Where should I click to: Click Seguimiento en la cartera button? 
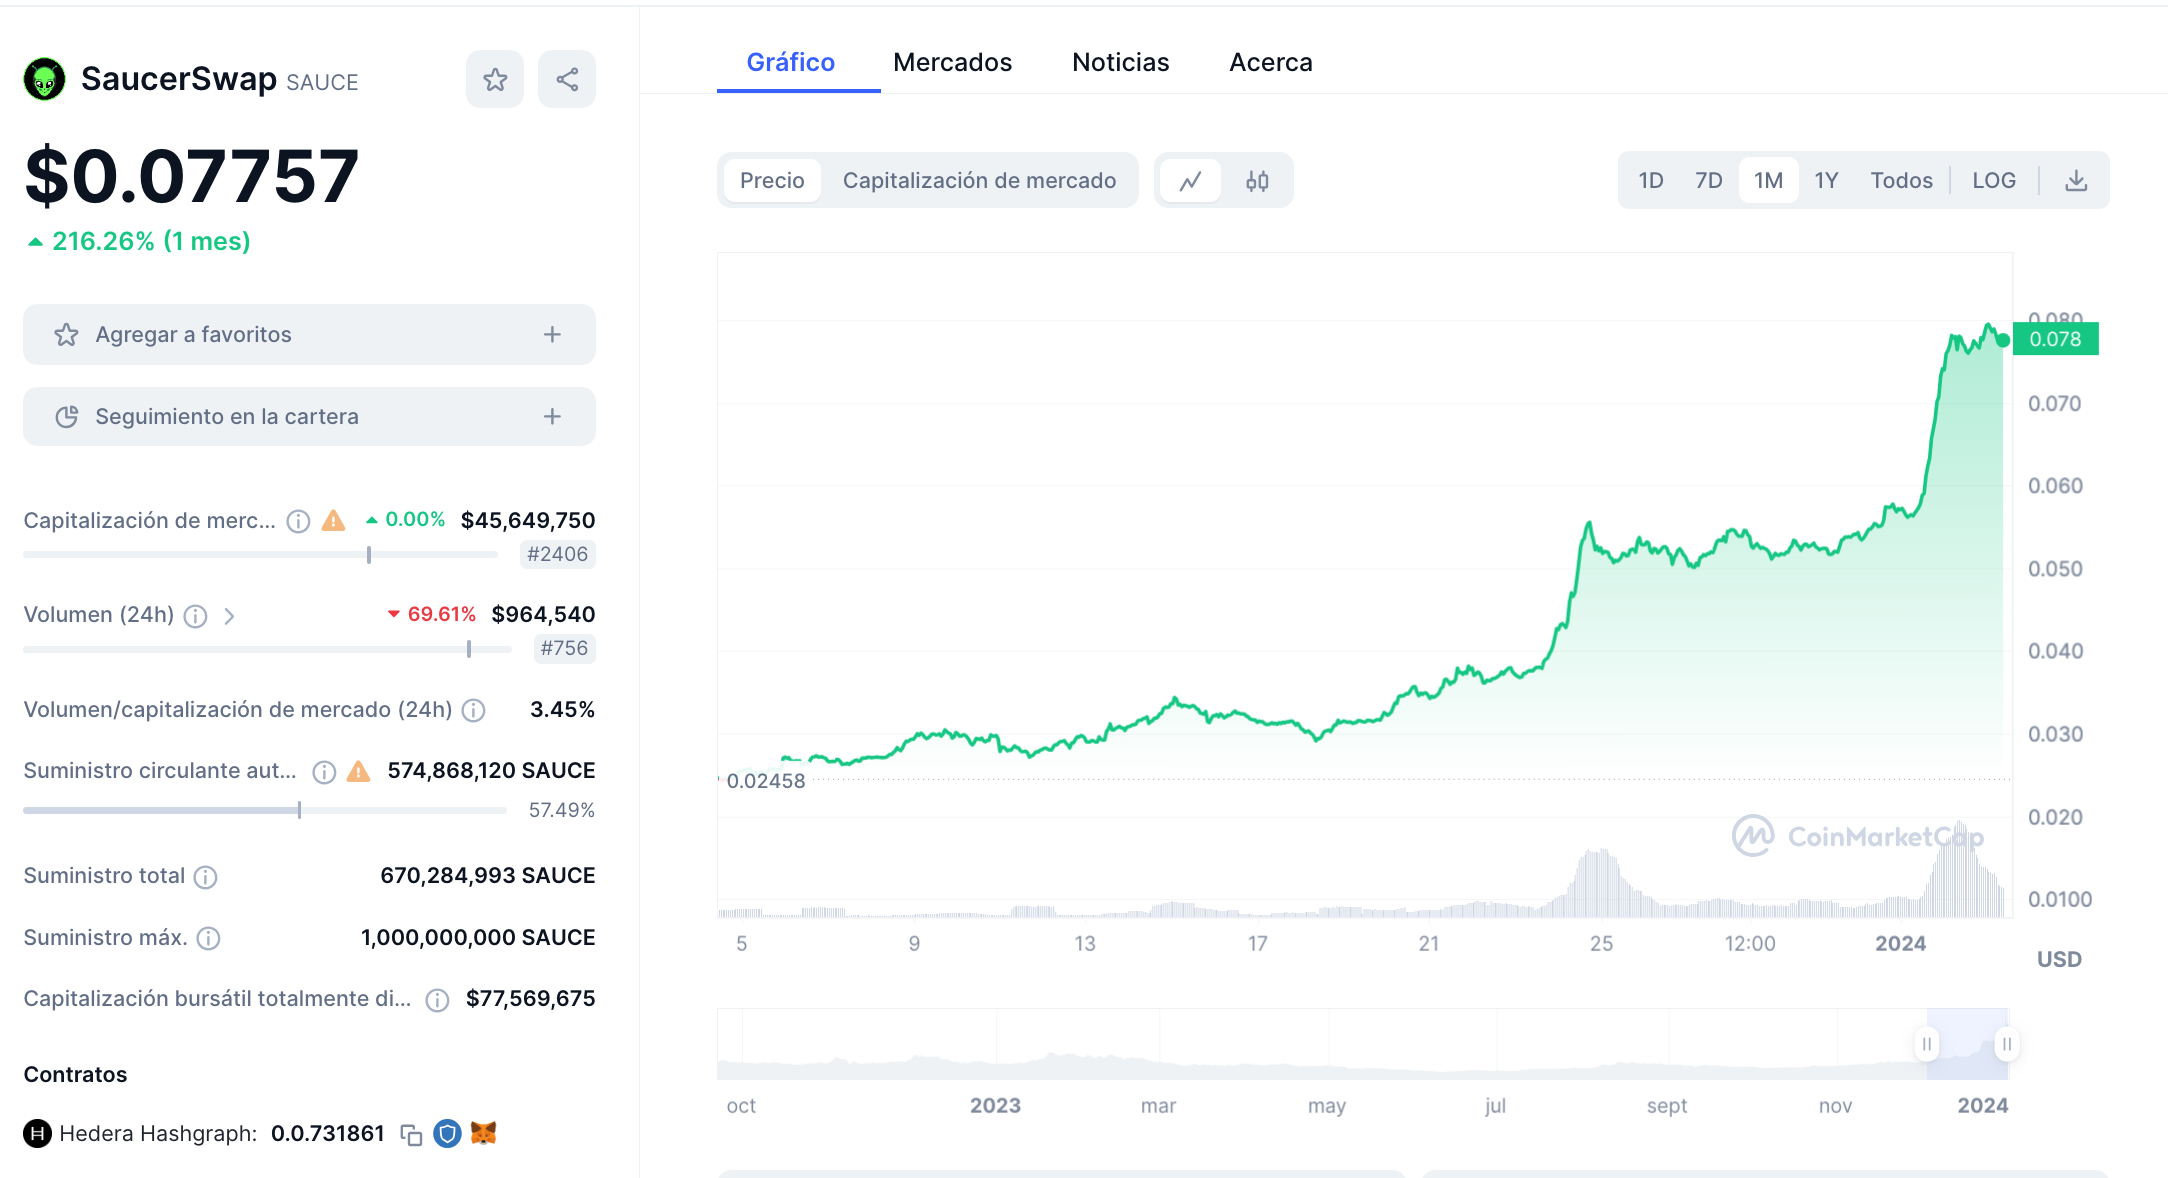309,417
